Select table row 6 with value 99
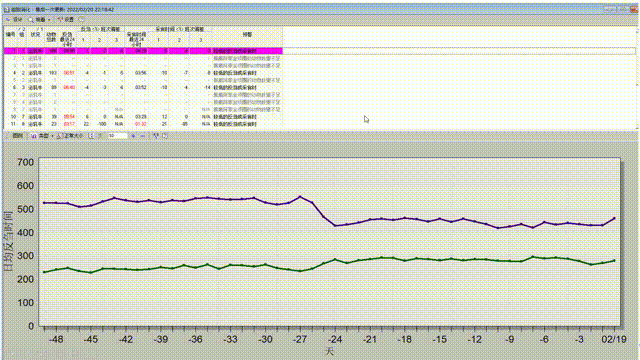This screenshot has height=360, width=640. coord(143,87)
